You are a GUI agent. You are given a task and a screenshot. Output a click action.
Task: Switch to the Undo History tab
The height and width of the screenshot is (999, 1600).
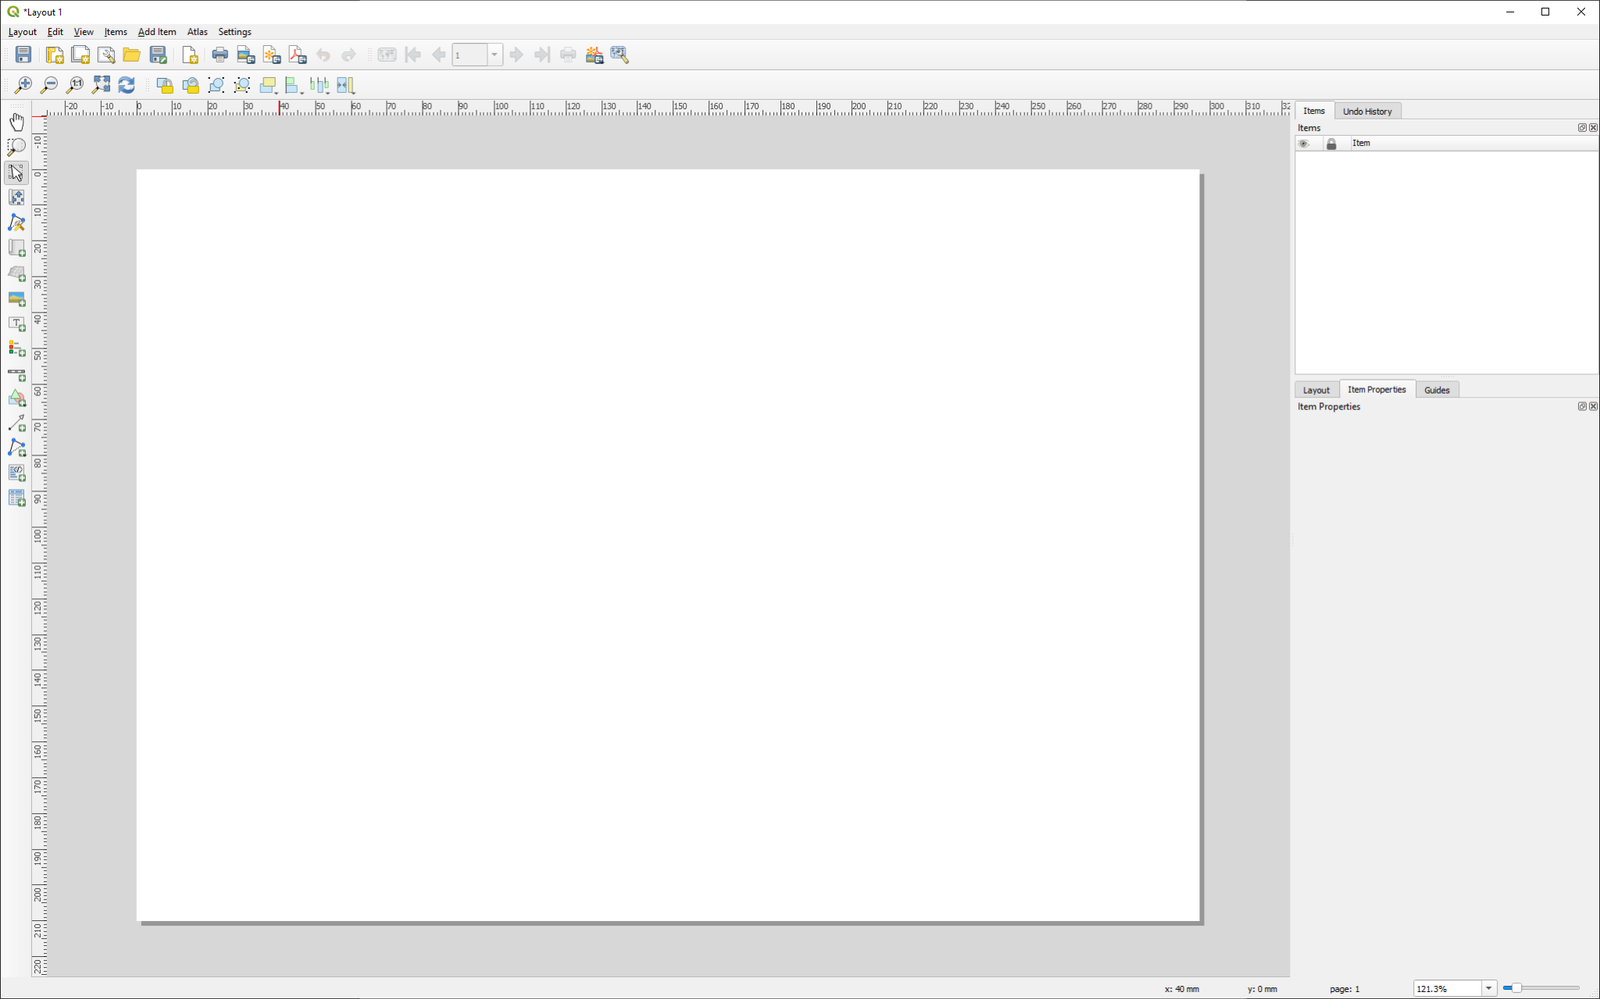click(x=1368, y=110)
